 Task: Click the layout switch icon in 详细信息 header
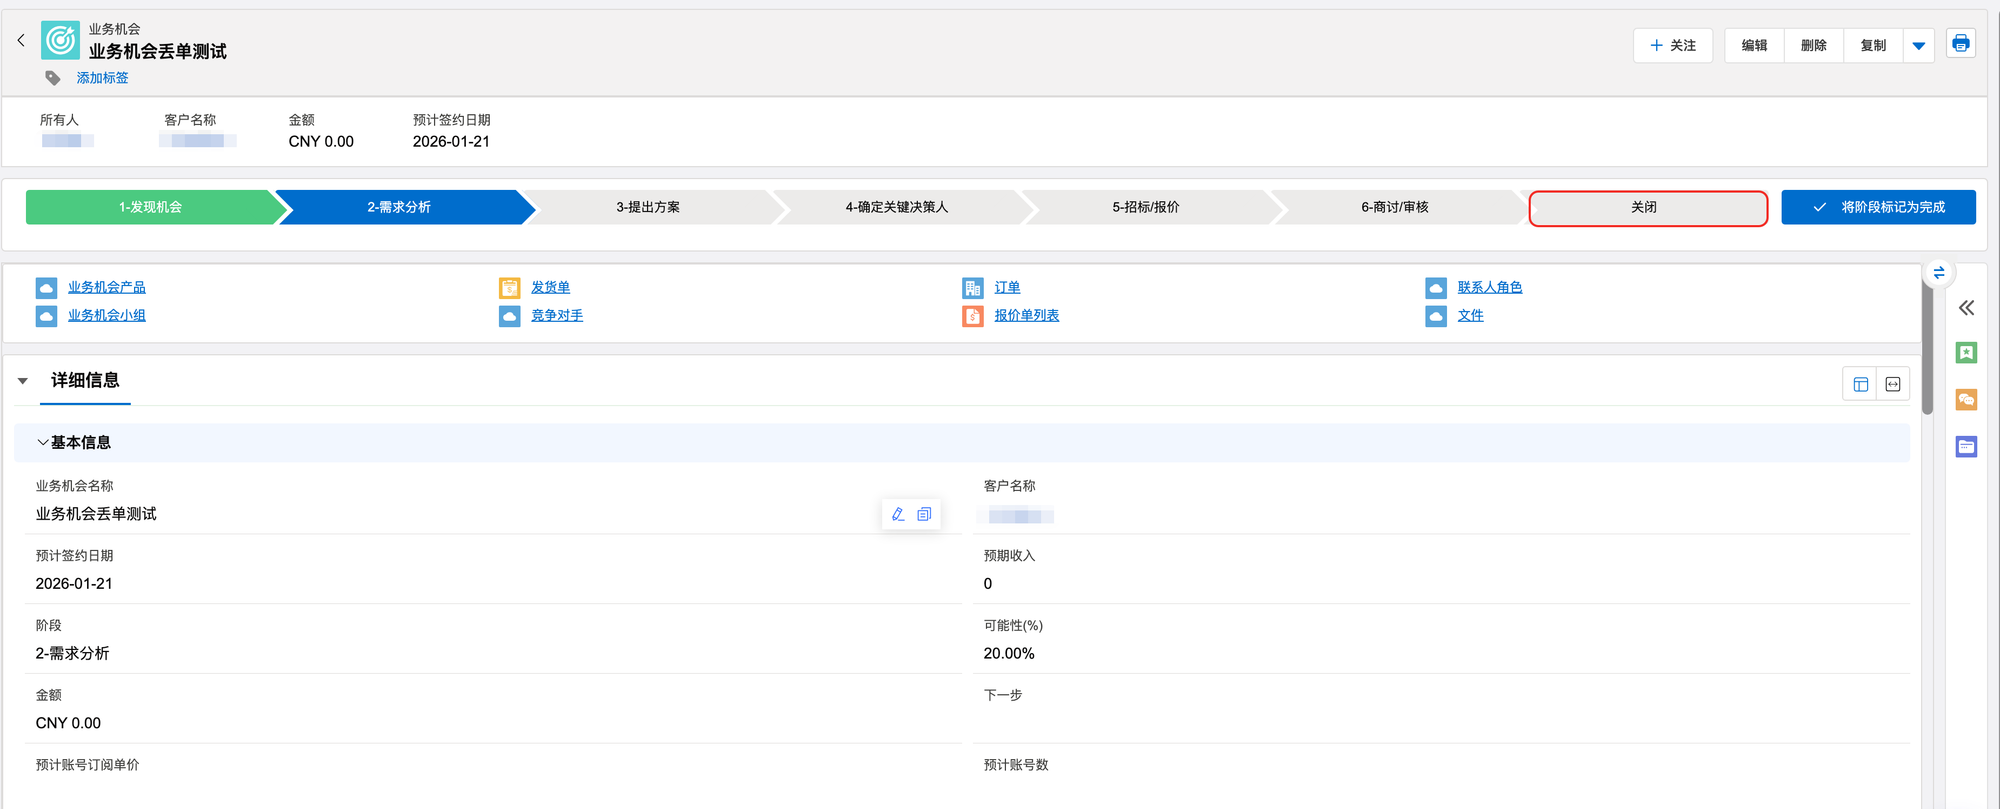(1860, 384)
